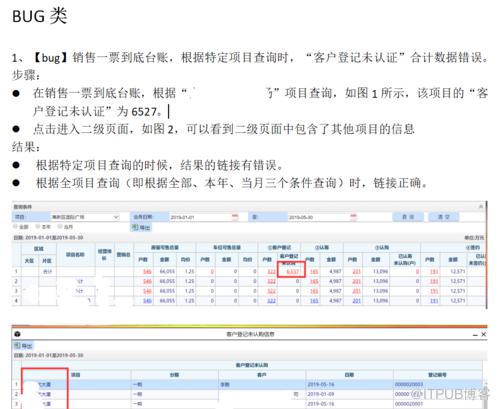Open the blue 165 link in row 4
This screenshot has width=500, height=409.
[314, 301]
